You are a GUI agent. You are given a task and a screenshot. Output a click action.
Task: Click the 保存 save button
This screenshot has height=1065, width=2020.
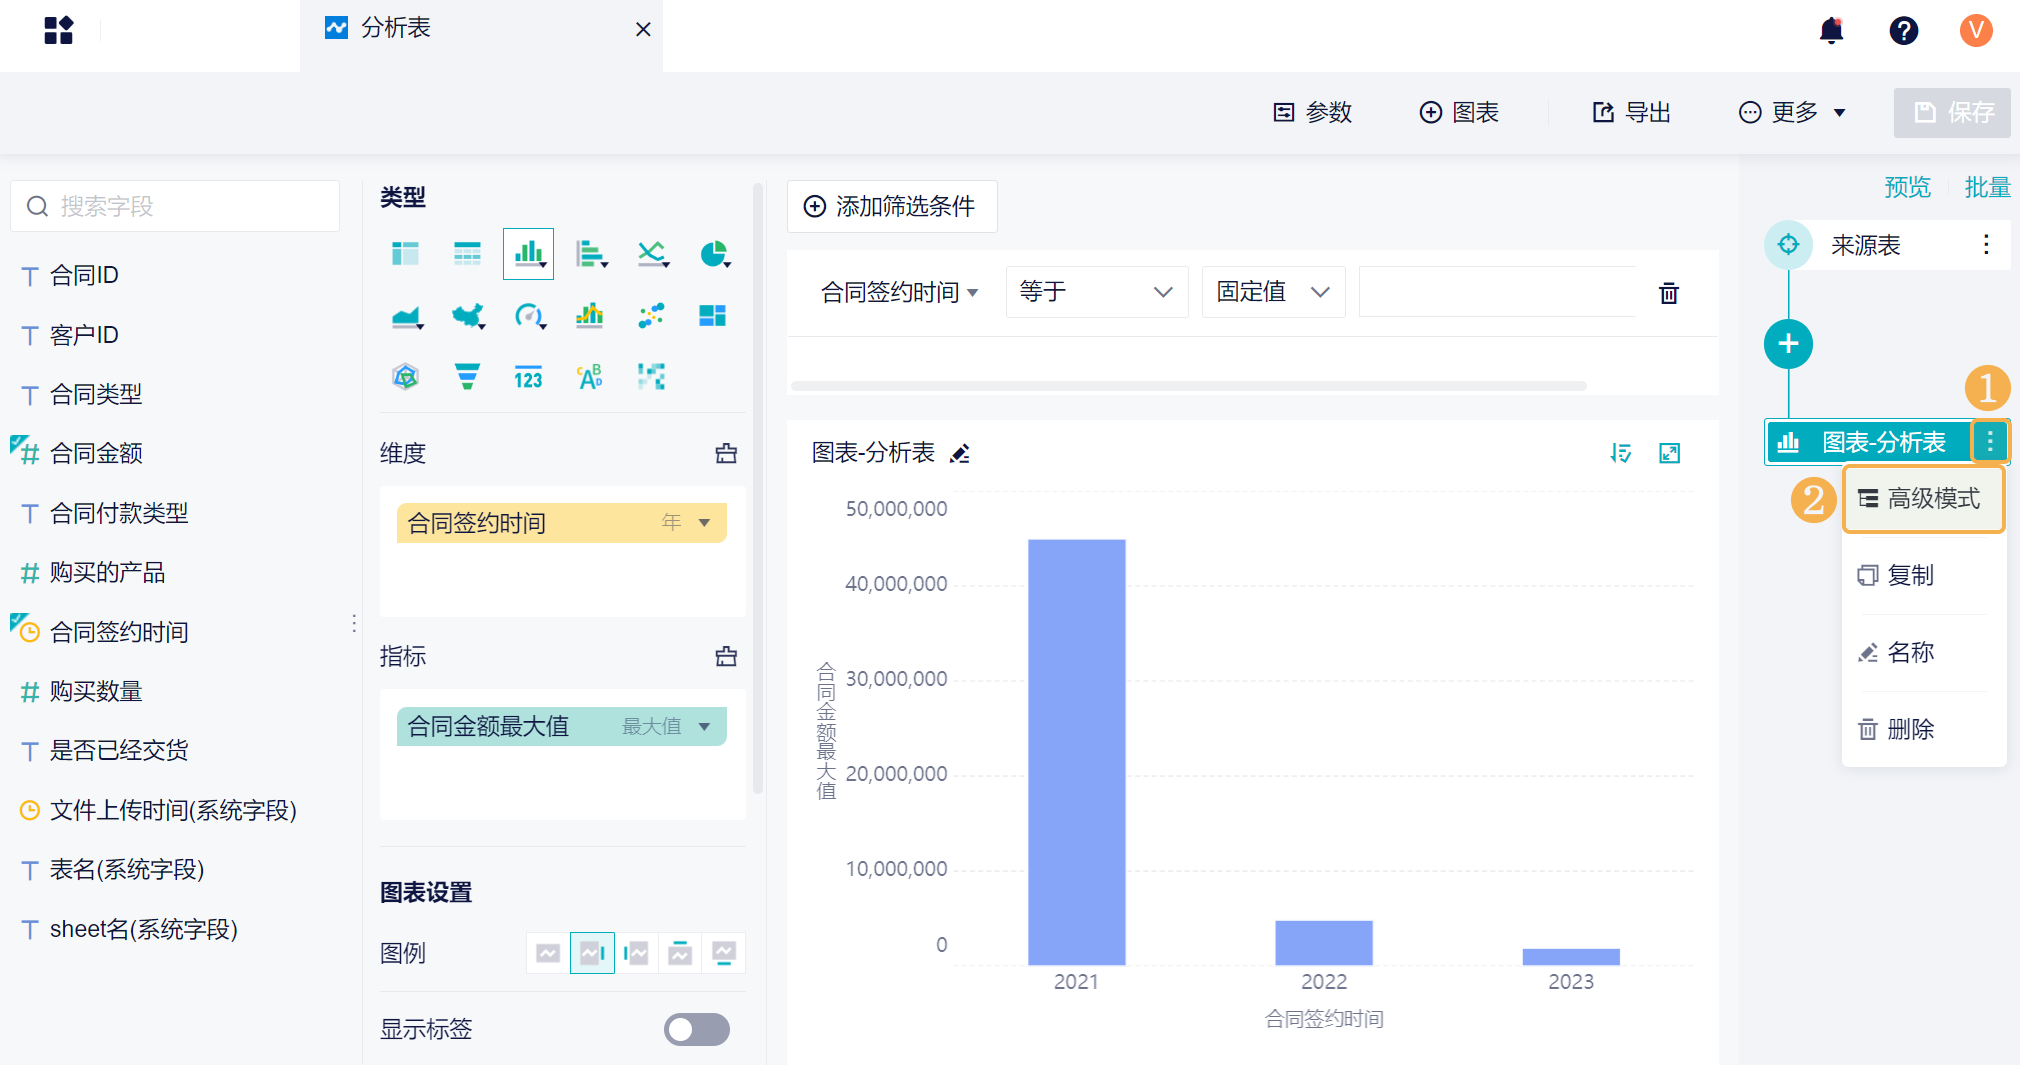[x=1952, y=112]
